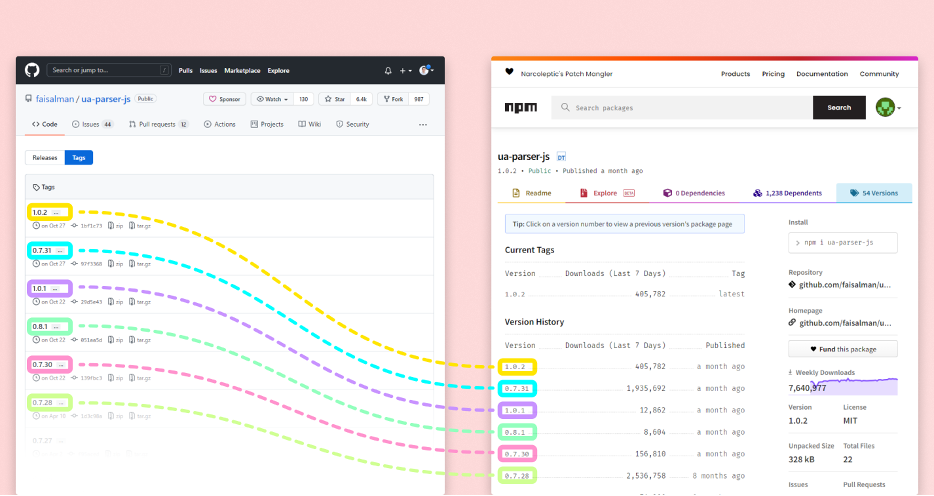Click the npm Search button
This screenshot has height=496, width=934.
[x=839, y=108]
